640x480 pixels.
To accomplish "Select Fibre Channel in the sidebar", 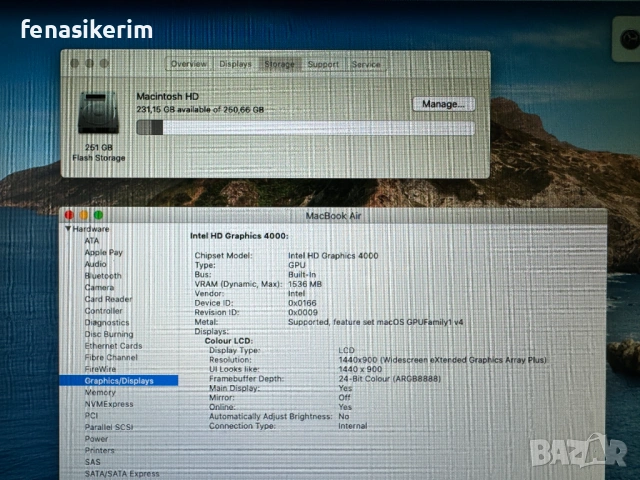I will click(111, 357).
